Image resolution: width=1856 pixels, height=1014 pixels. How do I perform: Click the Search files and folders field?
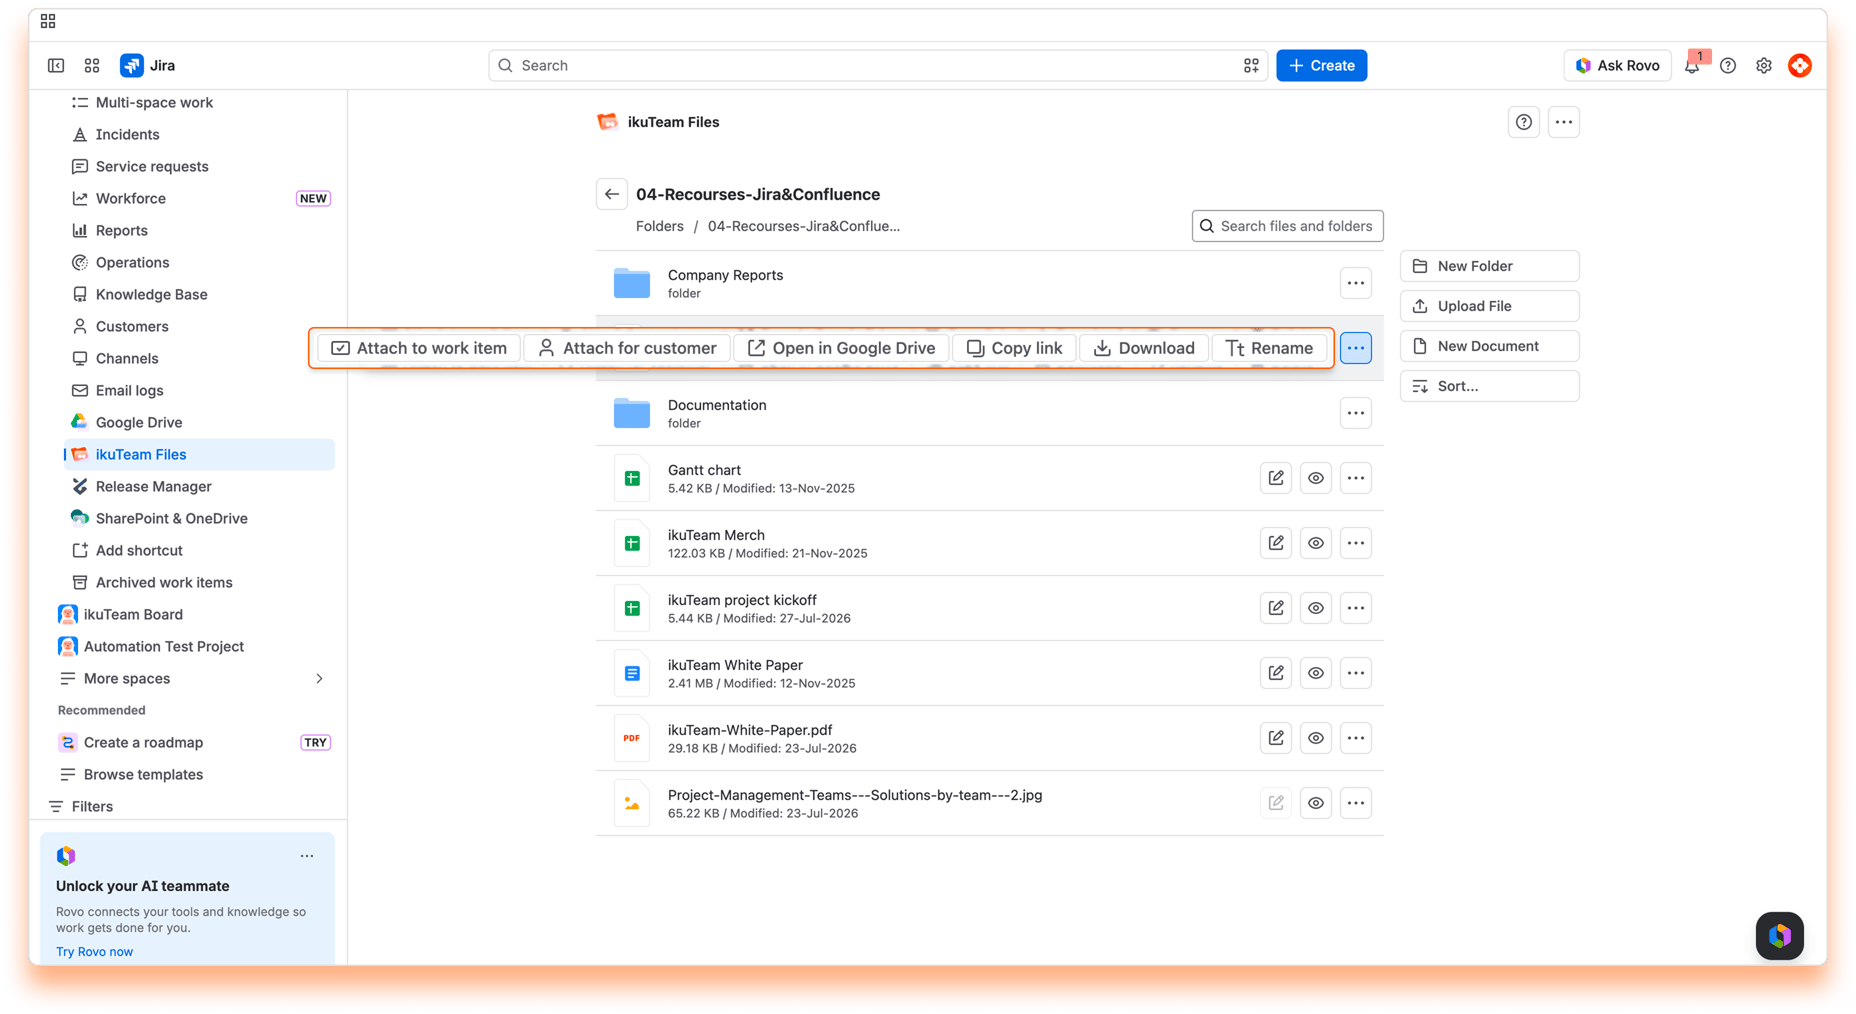pos(1288,226)
